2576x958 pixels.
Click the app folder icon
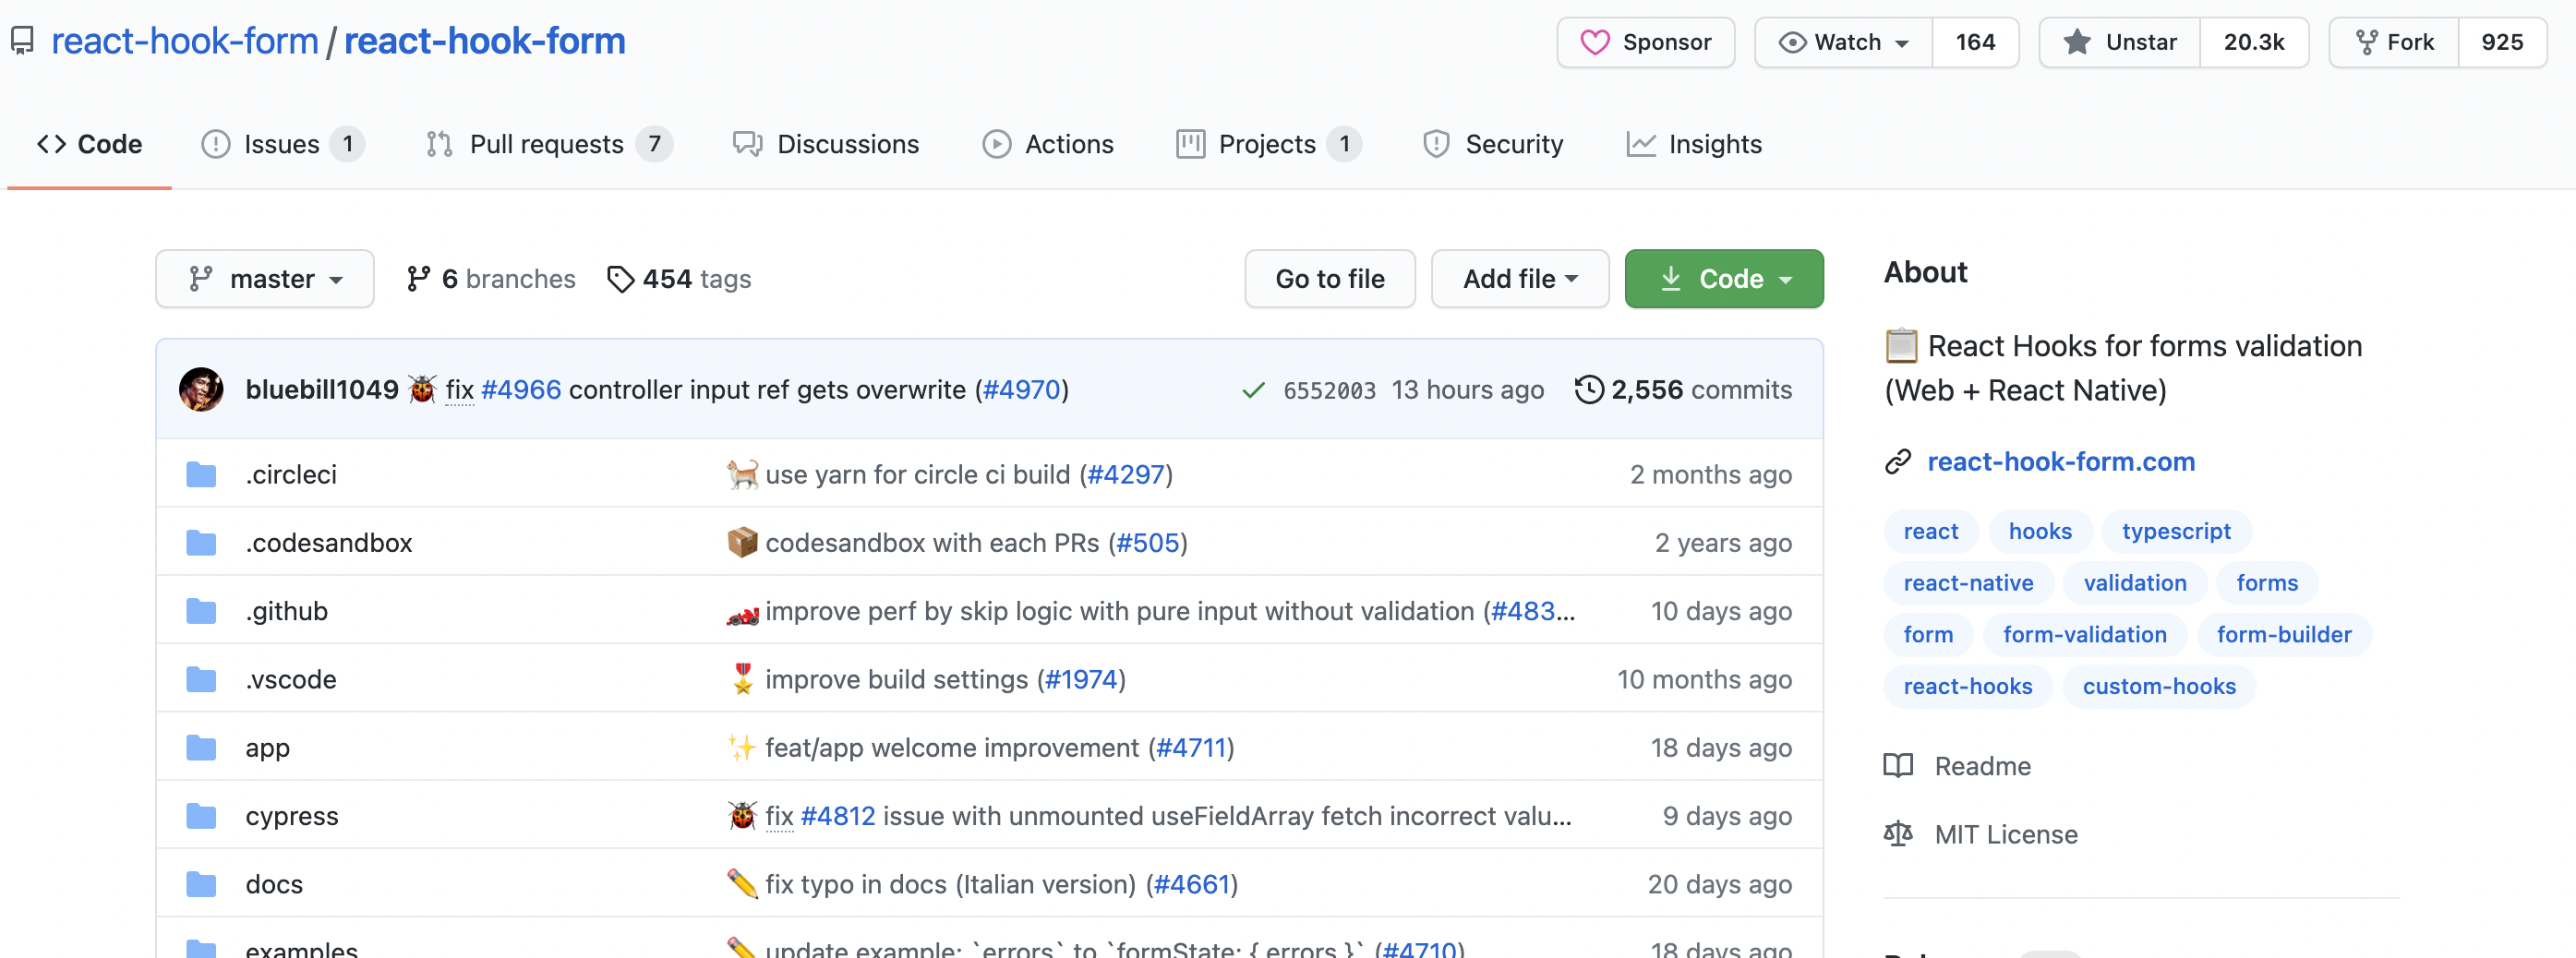tap(201, 747)
